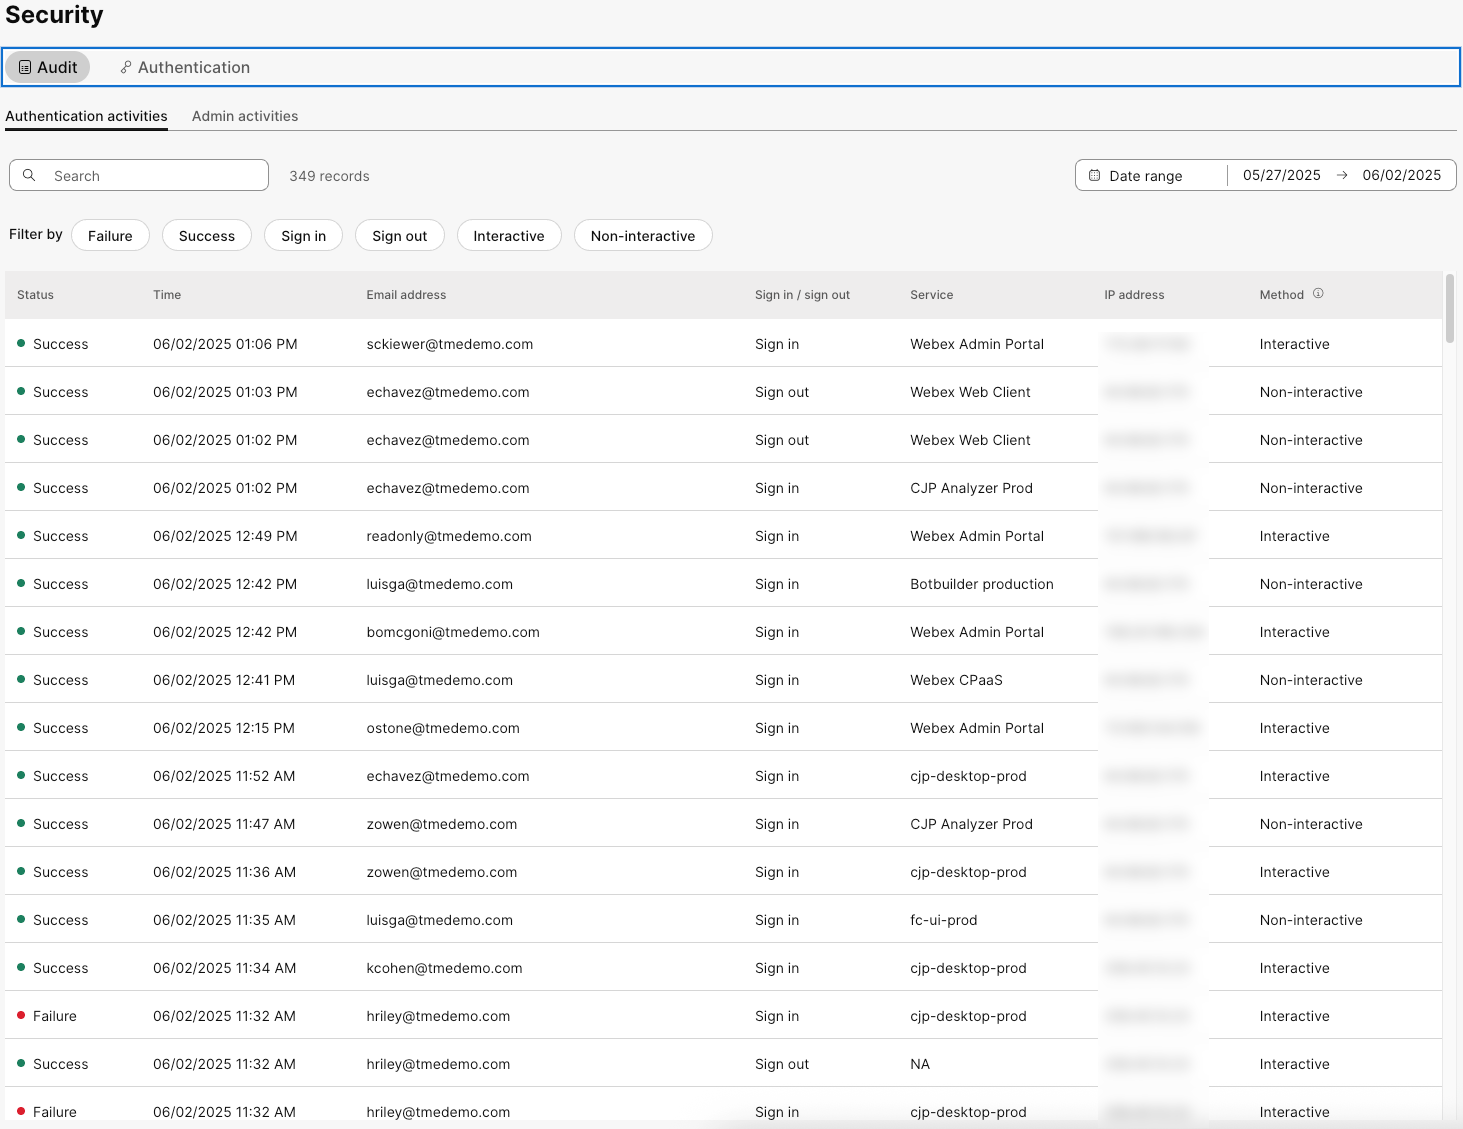Select the end date 06/02/2025
The image size is (1463, 1129).
point(1401,175)
